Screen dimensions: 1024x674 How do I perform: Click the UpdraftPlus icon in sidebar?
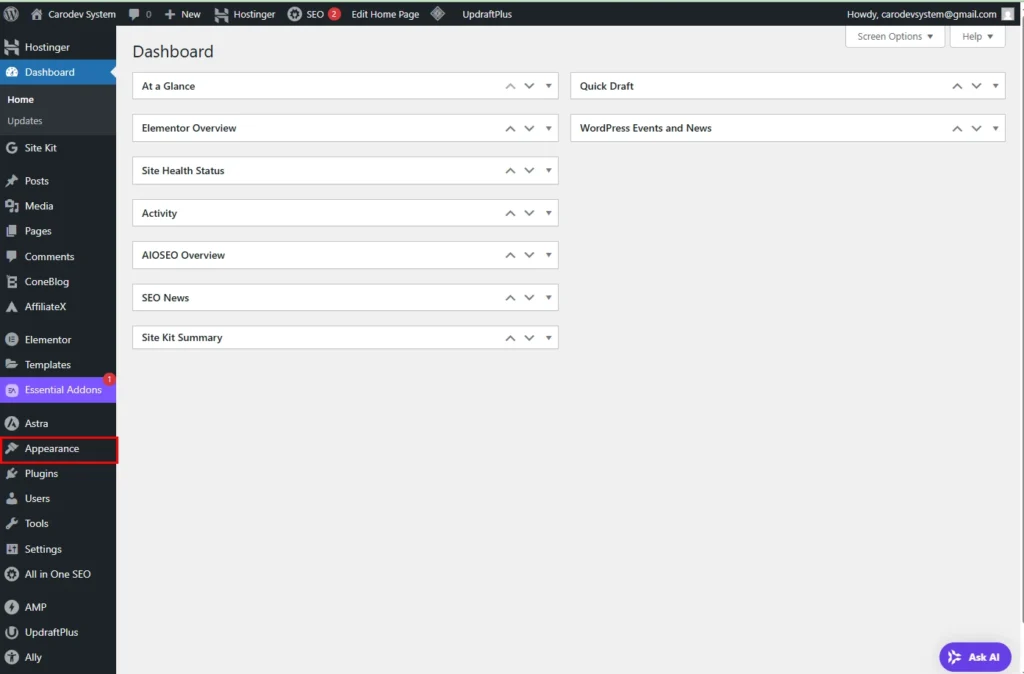[12, 633]
